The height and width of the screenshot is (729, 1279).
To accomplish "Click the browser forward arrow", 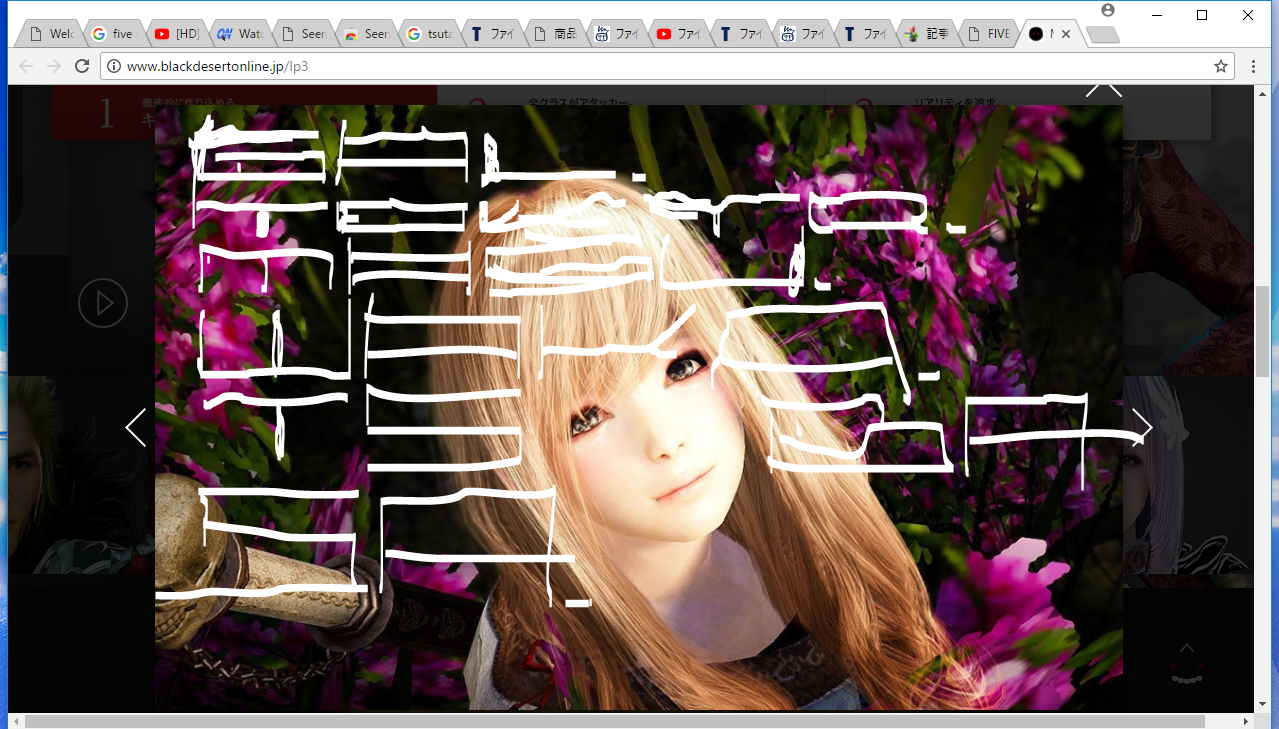I will click(54, 66).
